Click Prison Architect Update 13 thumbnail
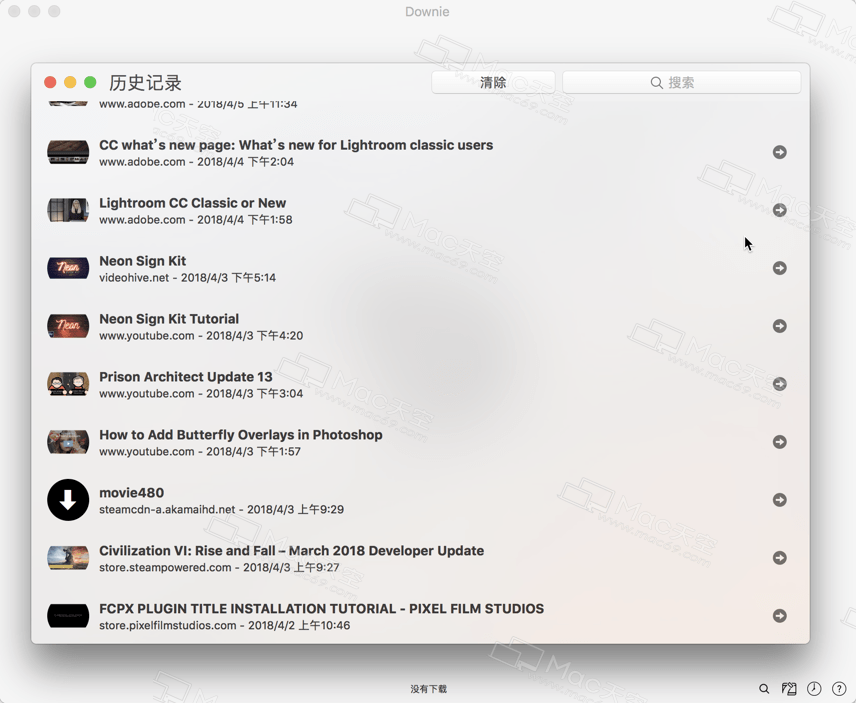 tap(68, 384)
